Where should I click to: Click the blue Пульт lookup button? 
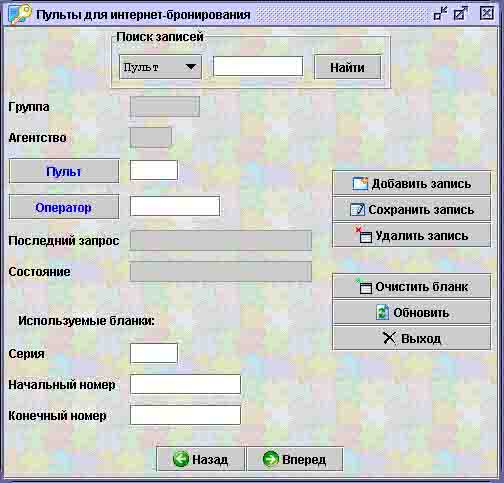pos(64,171)
